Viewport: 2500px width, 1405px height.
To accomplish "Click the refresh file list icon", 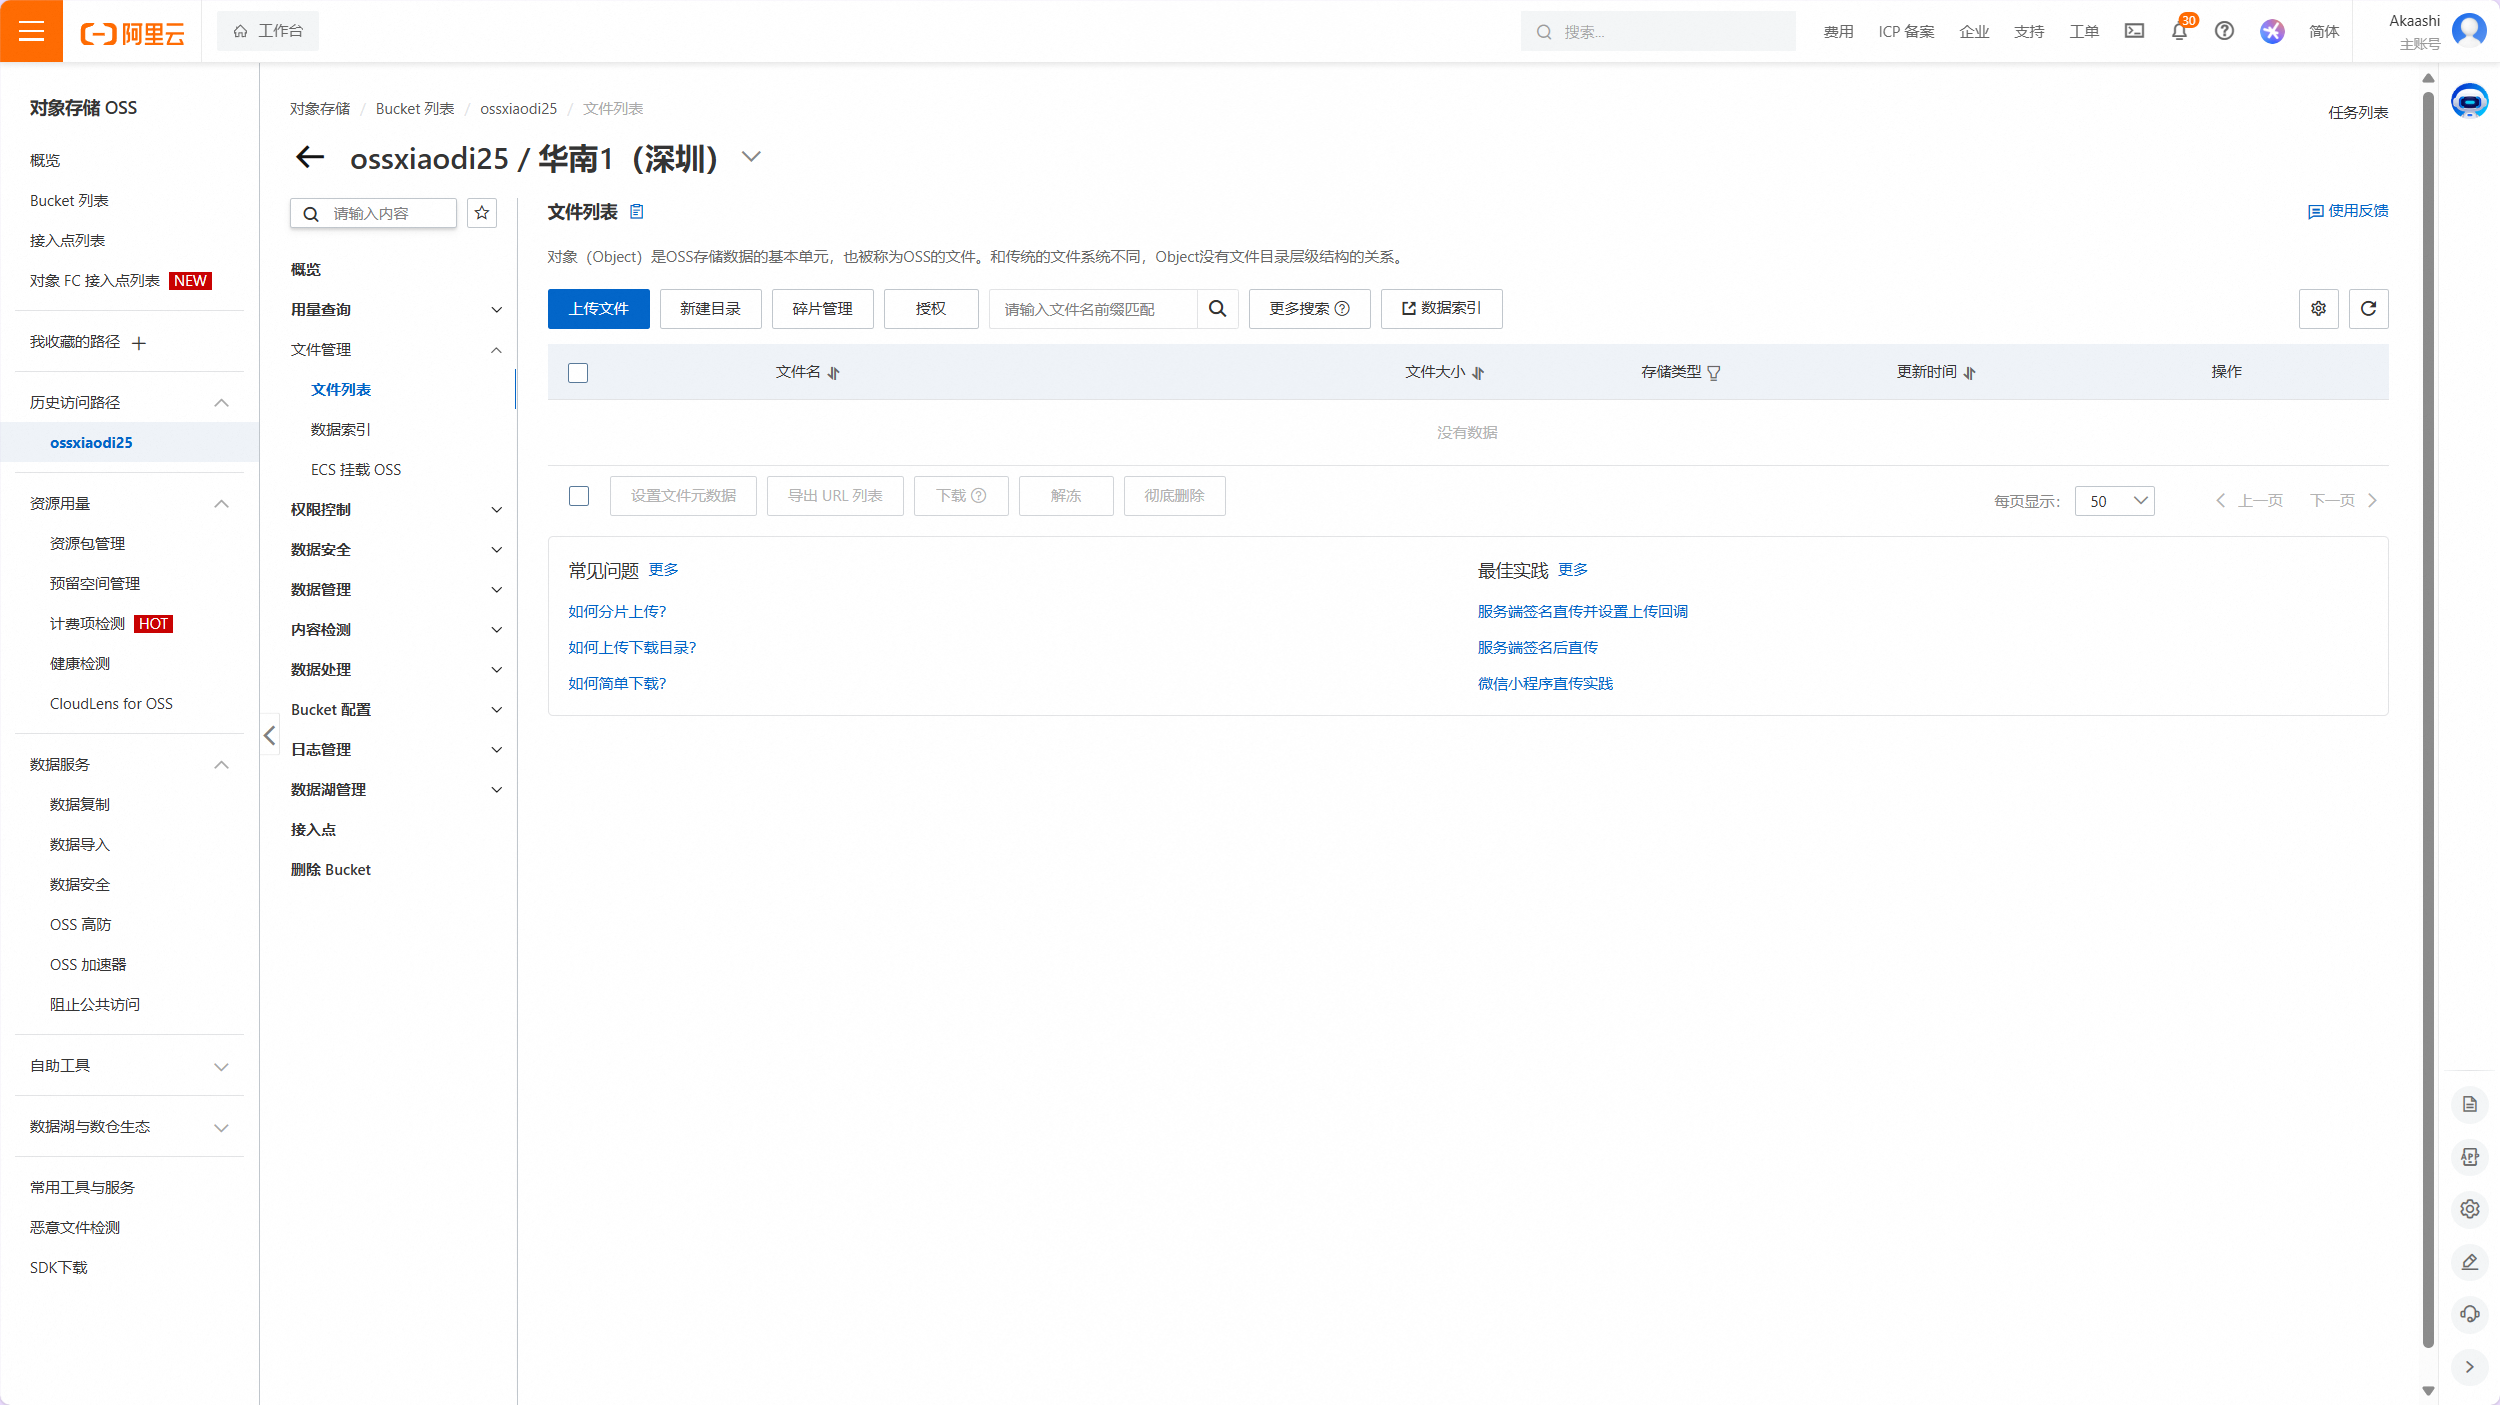I will coord(2368,309).
